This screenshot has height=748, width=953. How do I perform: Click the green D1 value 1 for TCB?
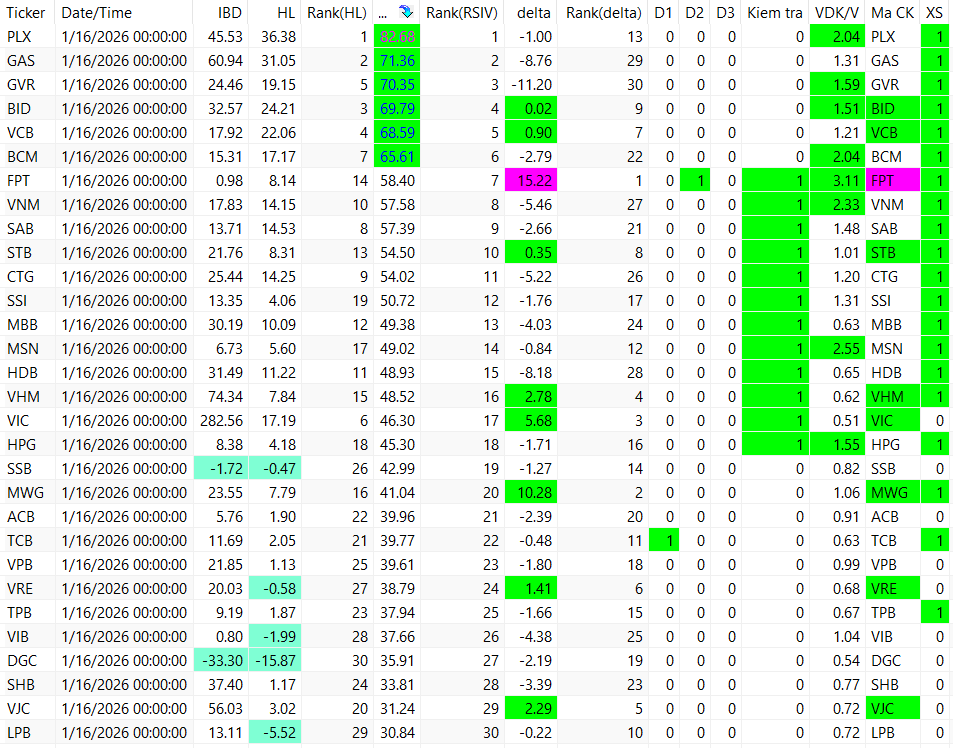pyautogui.click(x=664, y=541)
